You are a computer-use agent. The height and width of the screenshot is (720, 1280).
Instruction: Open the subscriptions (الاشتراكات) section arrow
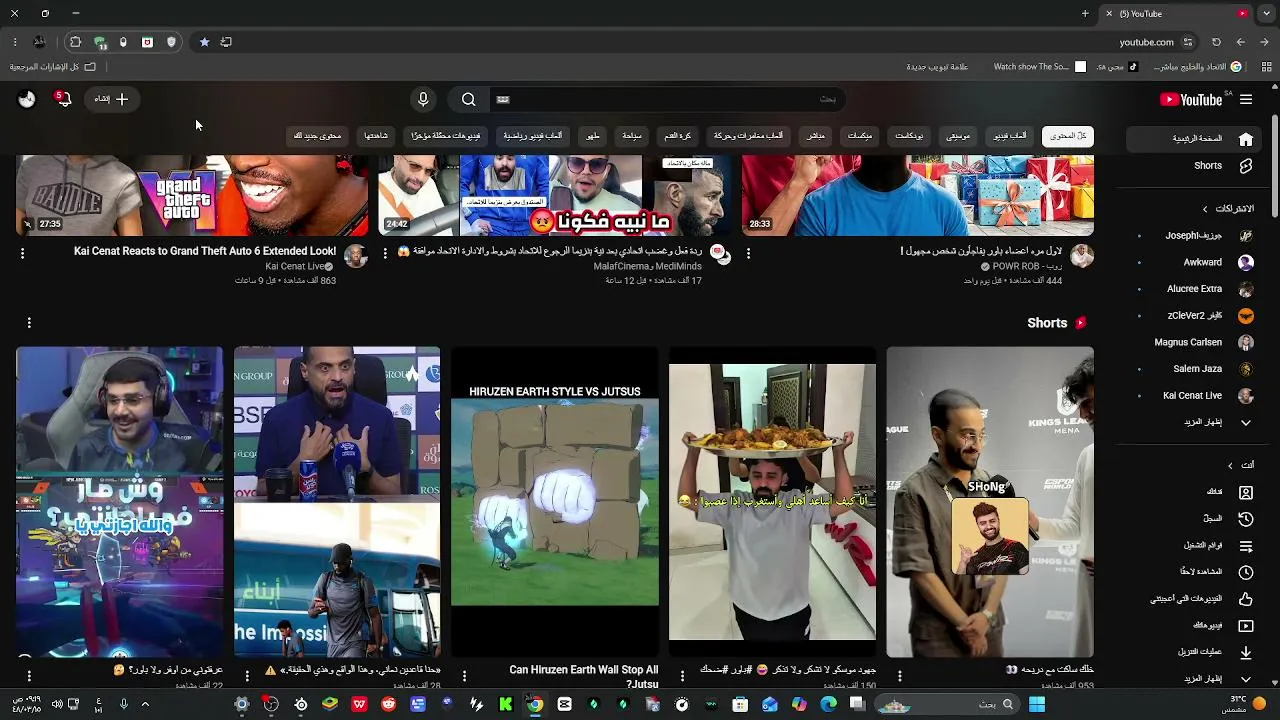tap(1205, 209)
